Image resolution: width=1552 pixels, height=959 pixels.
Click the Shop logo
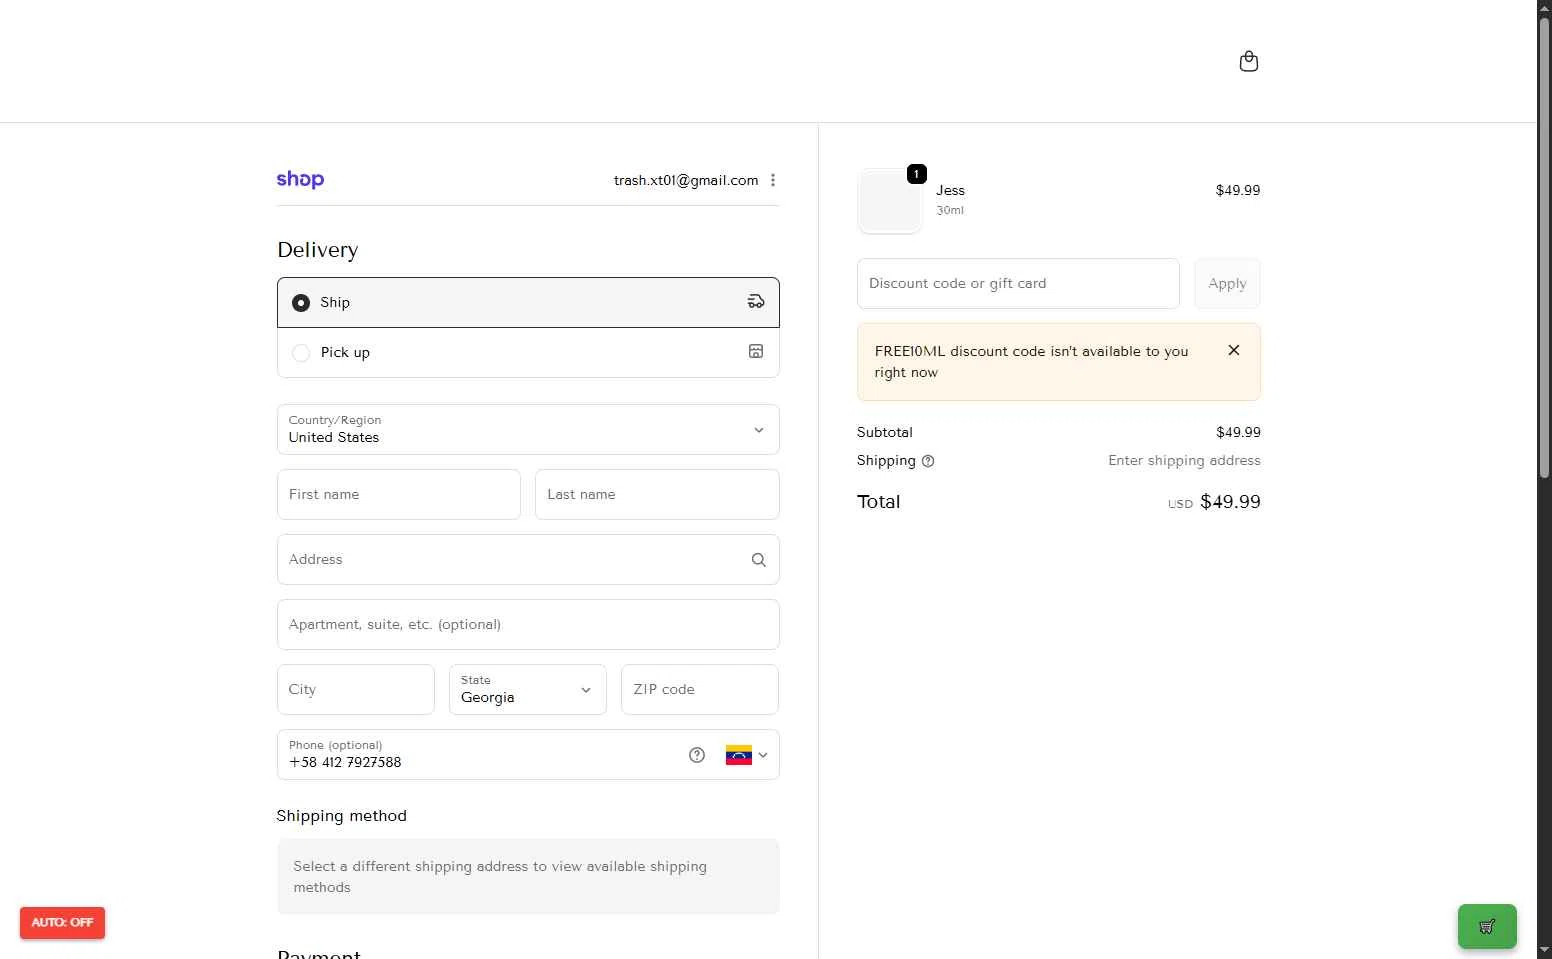click(x=300, y=180)
